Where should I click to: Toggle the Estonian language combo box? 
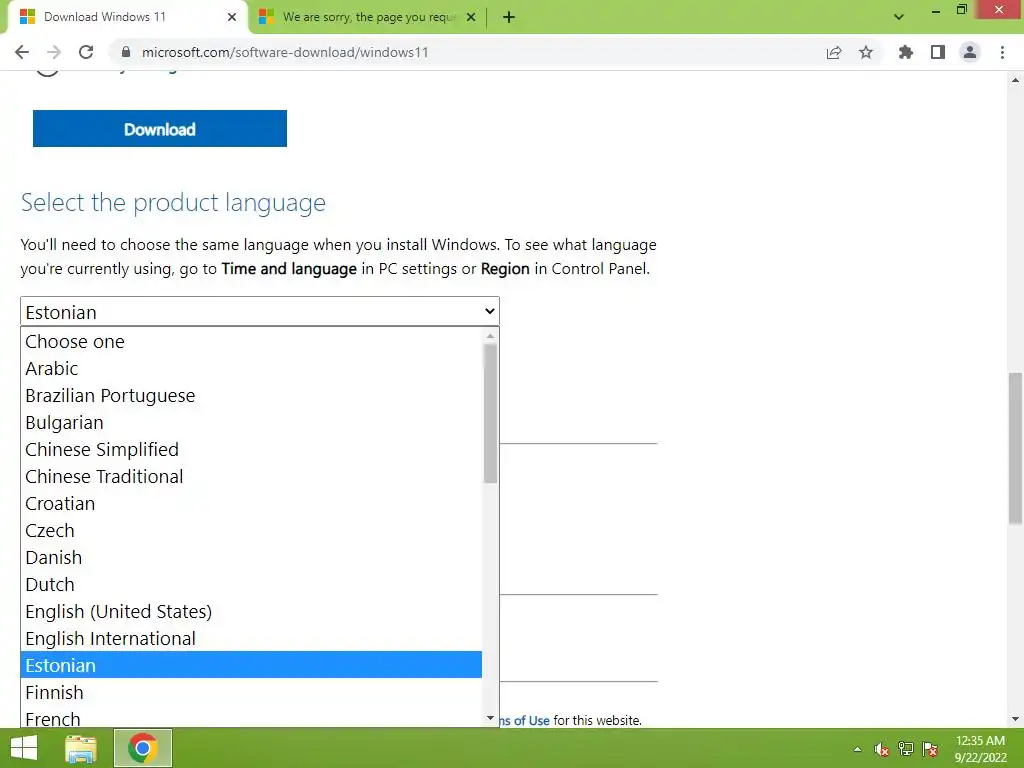pyautogui.click(x=260, y=312)
